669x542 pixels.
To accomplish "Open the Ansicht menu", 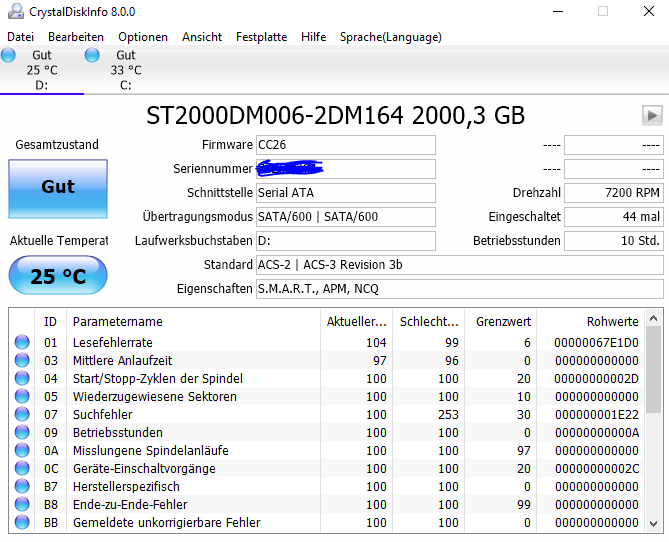I will pyautogui.click(x=202, y=37).
